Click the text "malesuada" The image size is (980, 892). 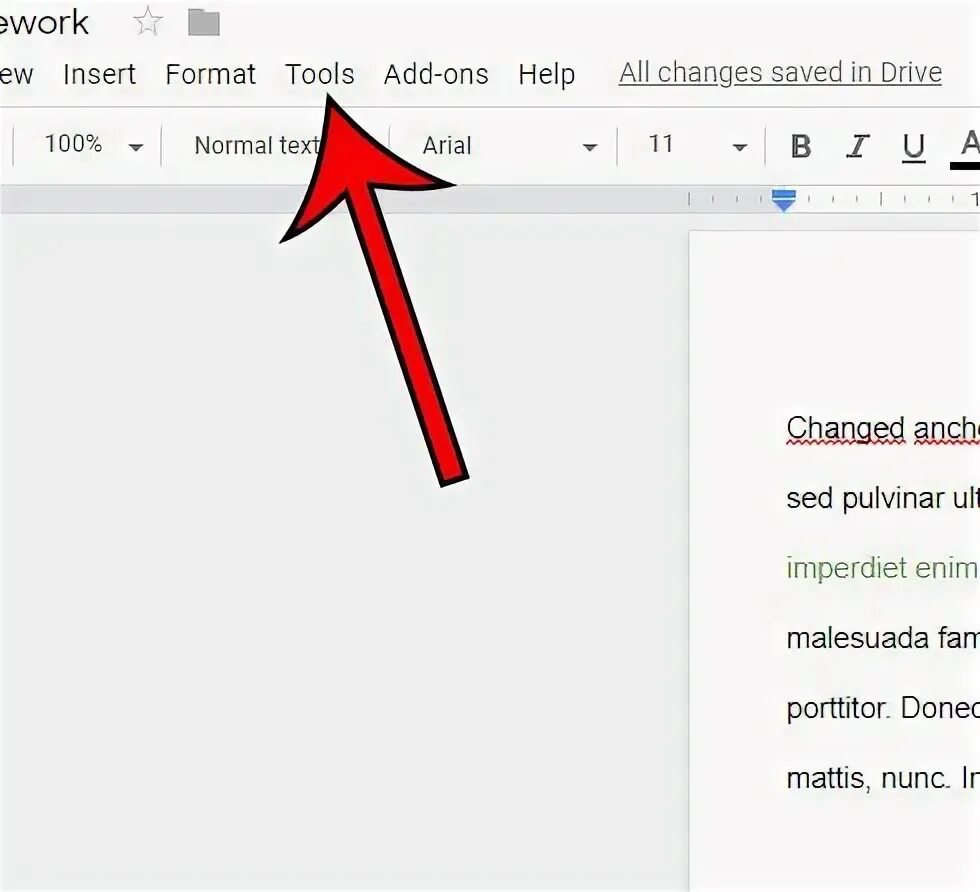click(858, 639)
